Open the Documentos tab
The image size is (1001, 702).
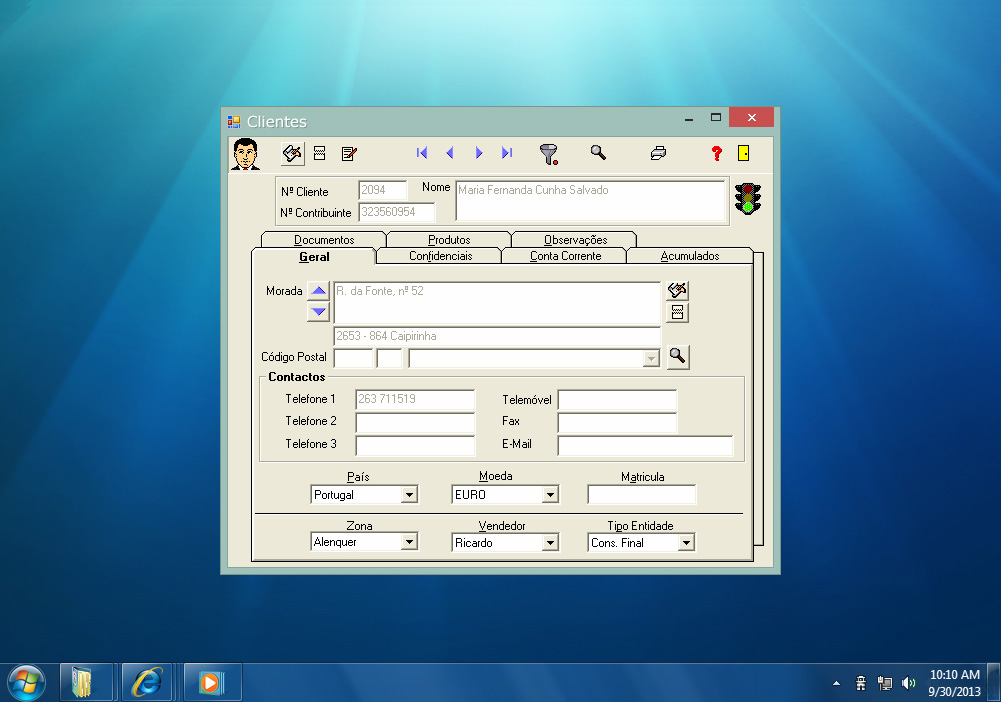[324, 240]
